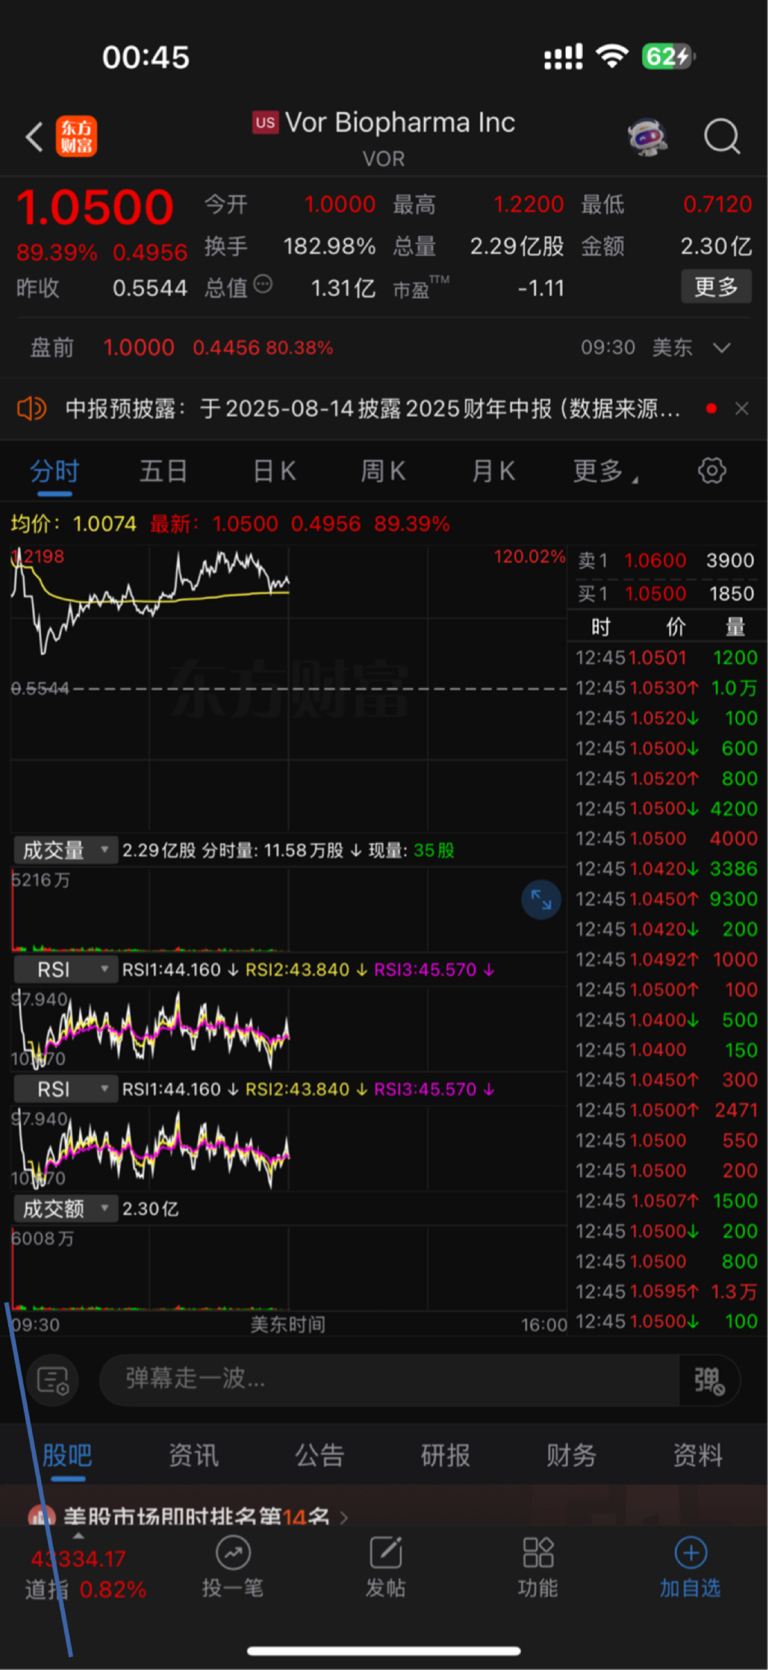
Task: Tap the big 1.0500 current price
Action: click(95, 208)
